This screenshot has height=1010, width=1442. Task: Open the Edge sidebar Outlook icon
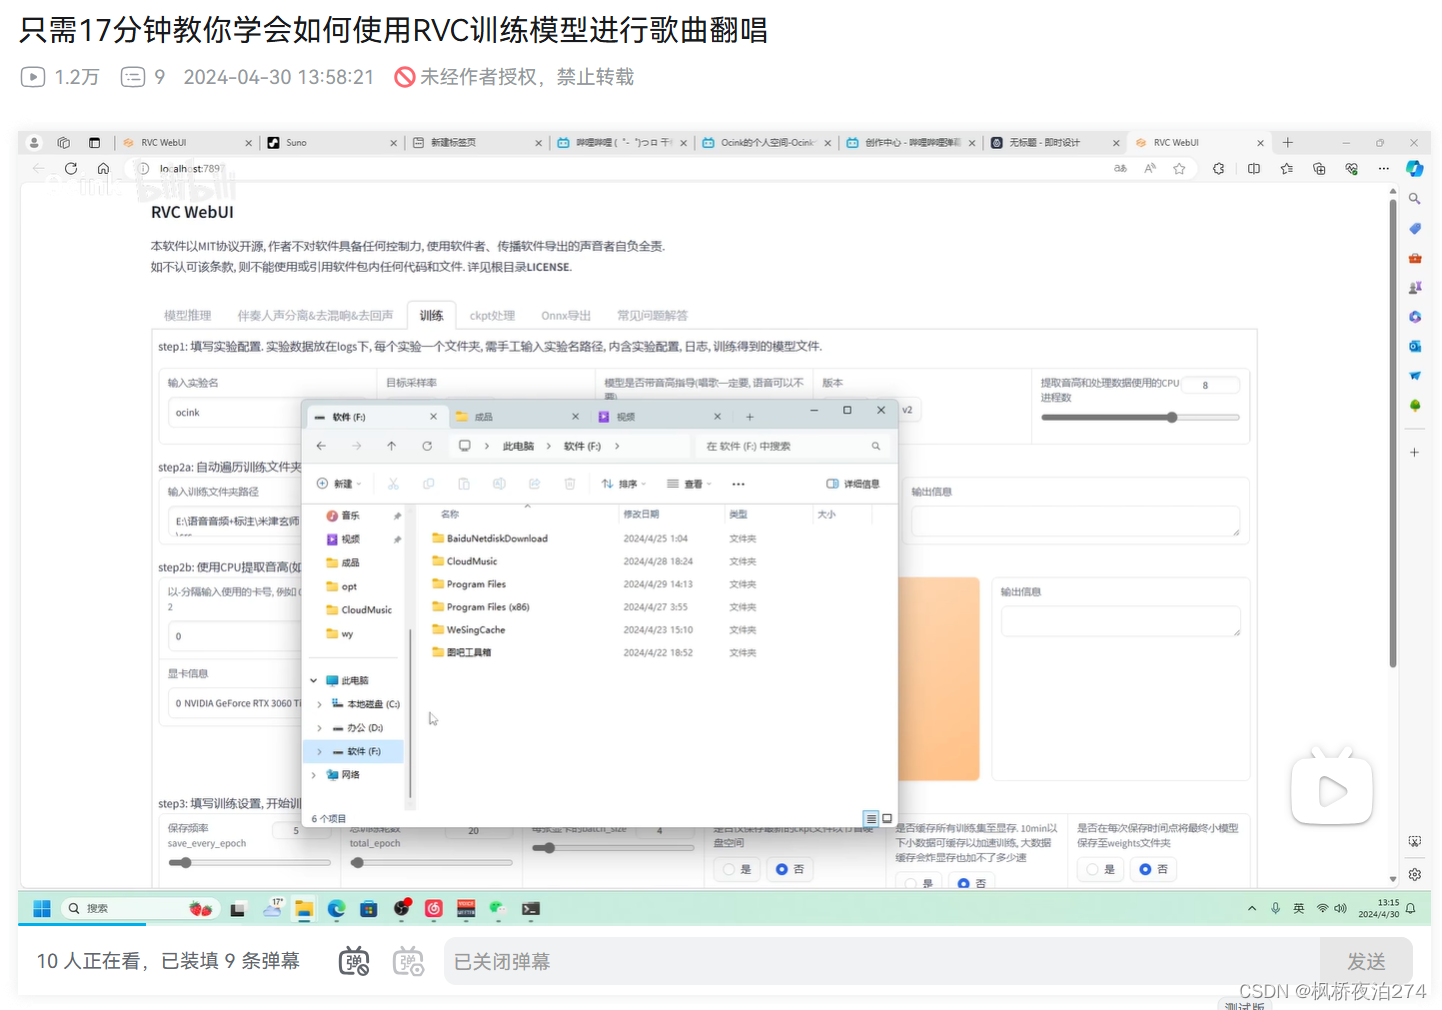(1414, 346)
